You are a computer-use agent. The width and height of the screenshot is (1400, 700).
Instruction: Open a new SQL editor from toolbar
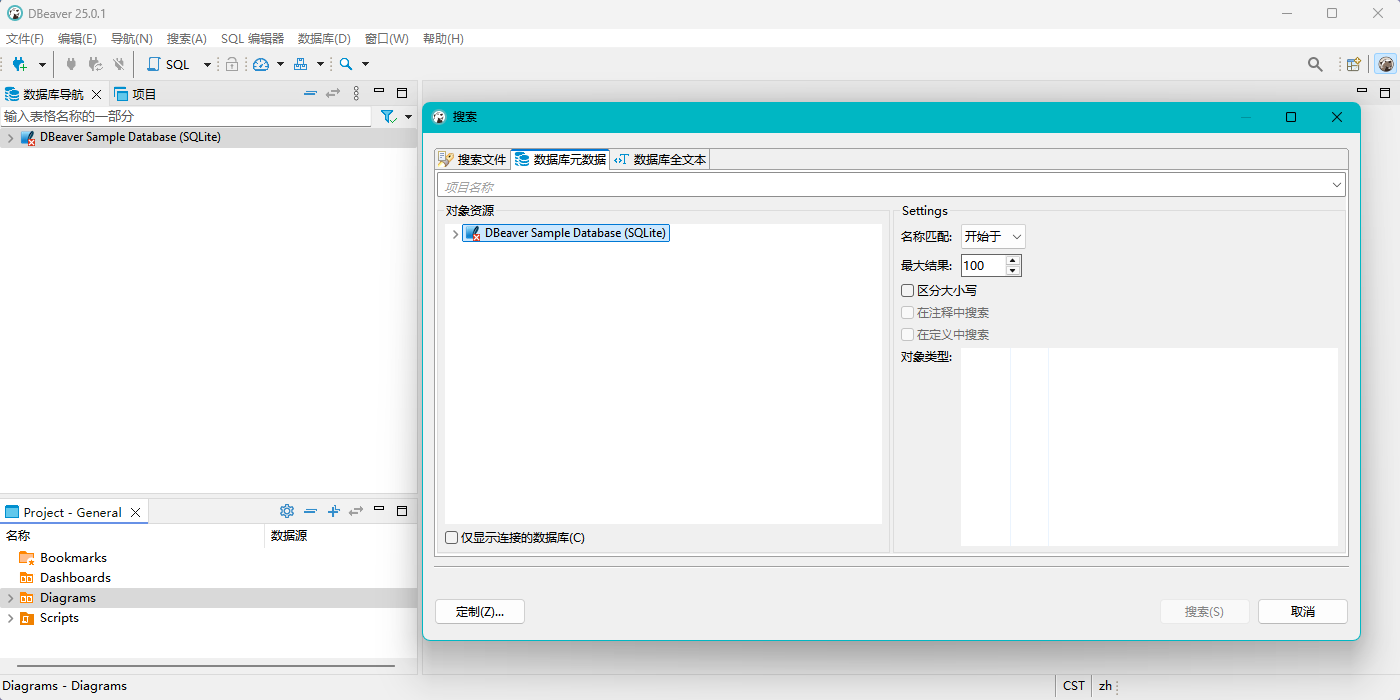[x=168, y=64]
